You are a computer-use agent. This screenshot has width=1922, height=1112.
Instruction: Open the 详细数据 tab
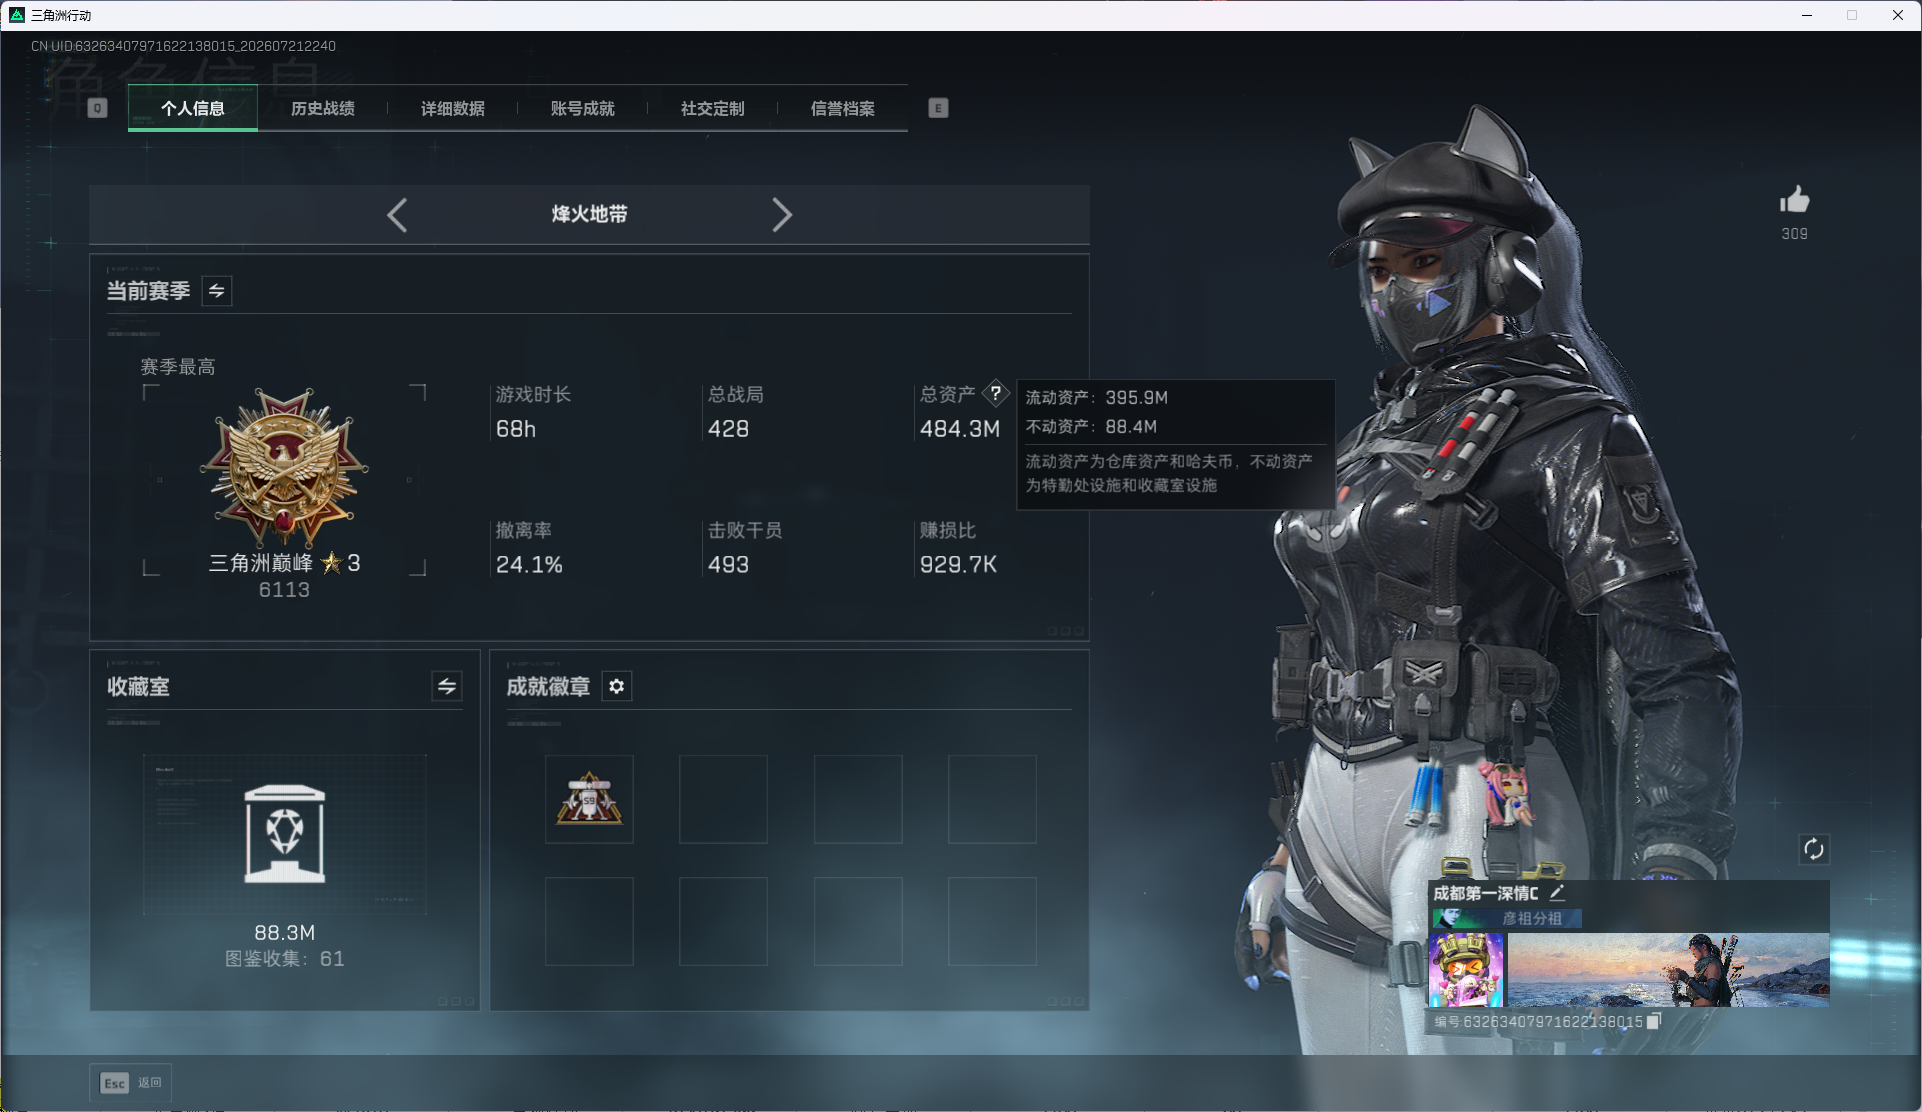[x=453, y=108]
